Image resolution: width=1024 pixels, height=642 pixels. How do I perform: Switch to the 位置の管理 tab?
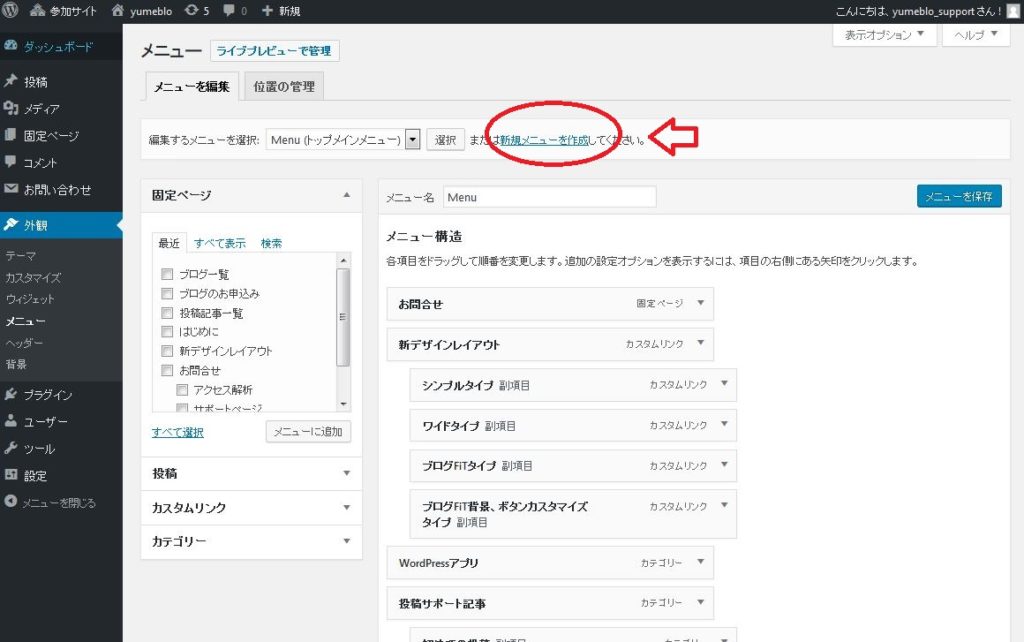[x=284, y=86]
